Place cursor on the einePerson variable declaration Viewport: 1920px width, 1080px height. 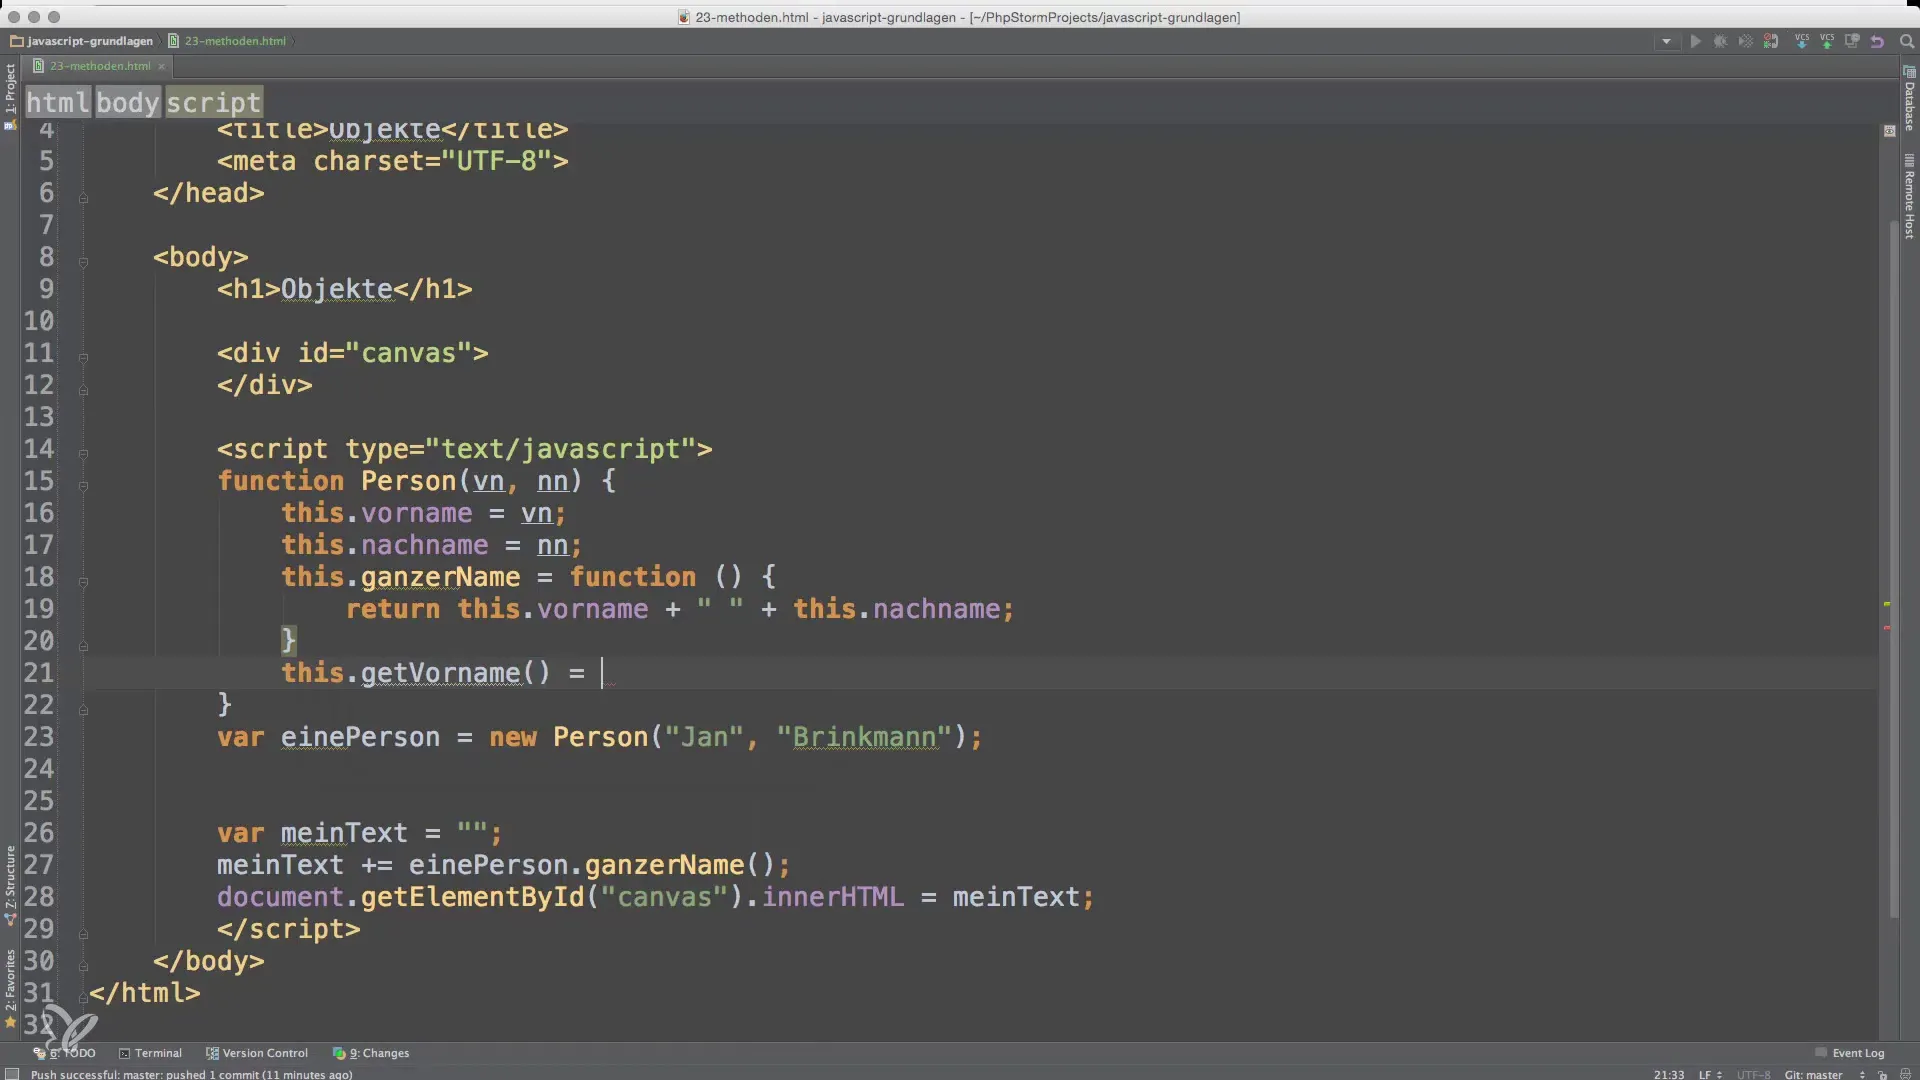pyautogui.click(x=360, y=737)
